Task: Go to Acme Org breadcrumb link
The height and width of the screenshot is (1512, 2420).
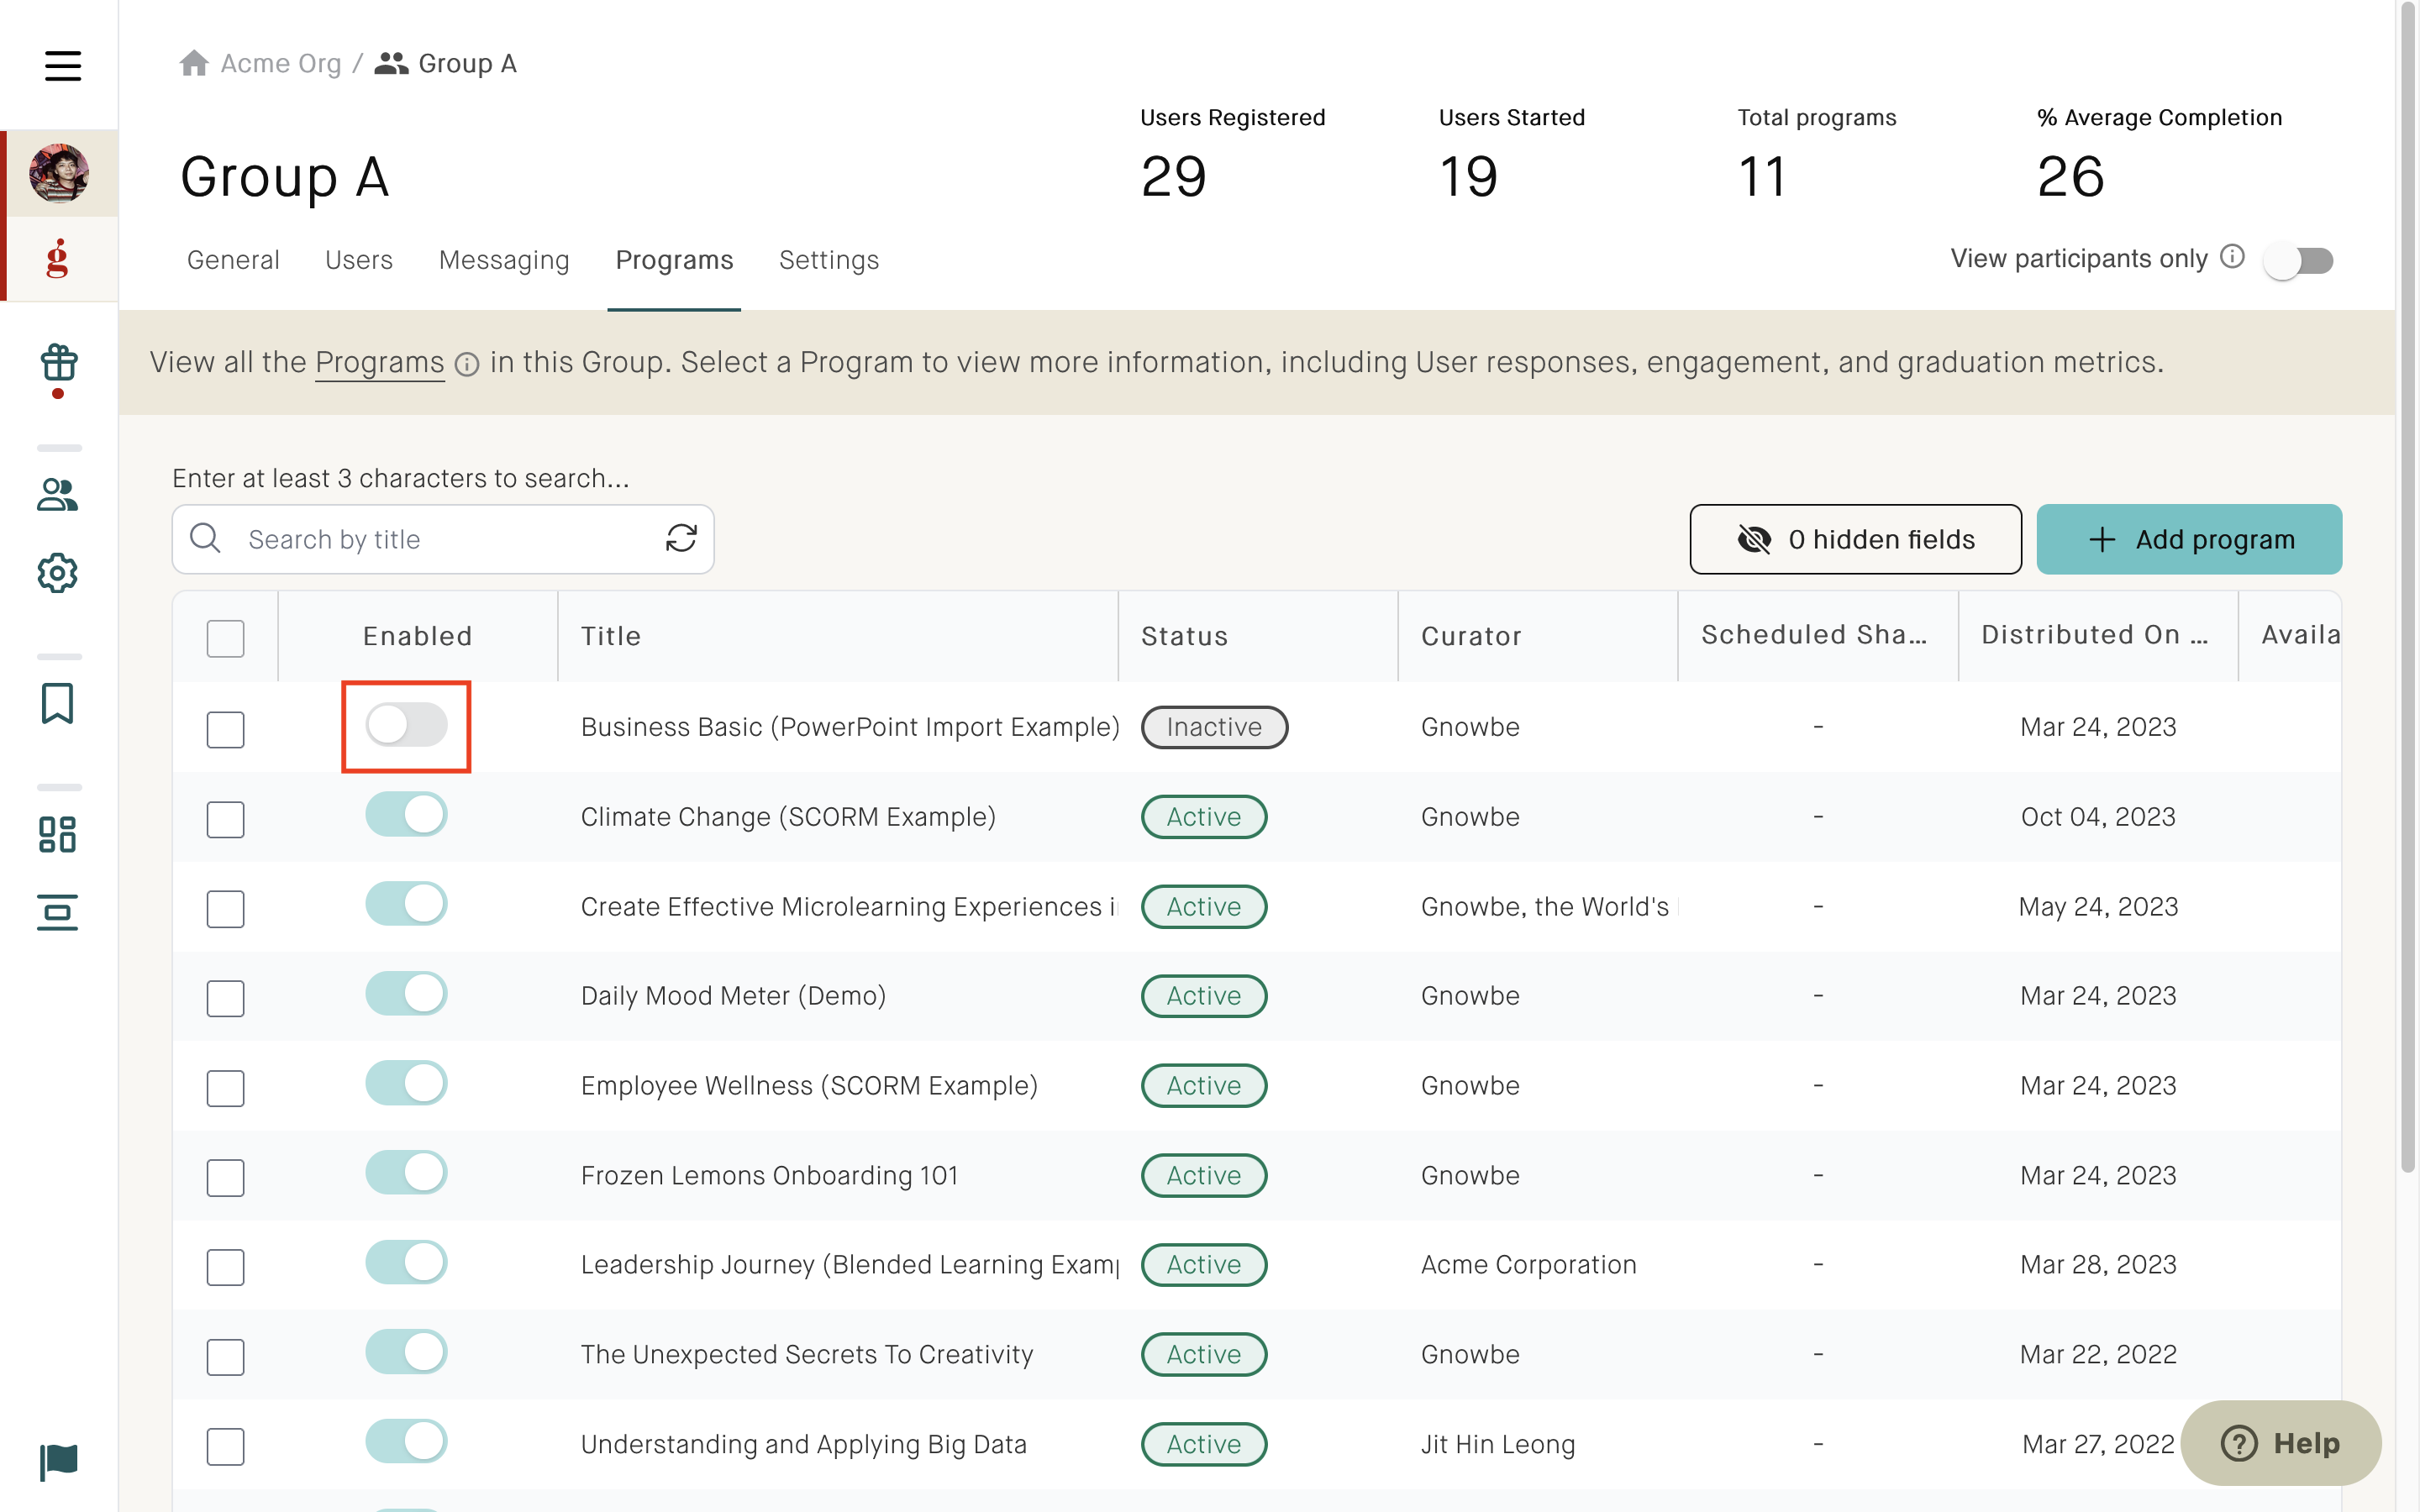Action: point(280,64)
